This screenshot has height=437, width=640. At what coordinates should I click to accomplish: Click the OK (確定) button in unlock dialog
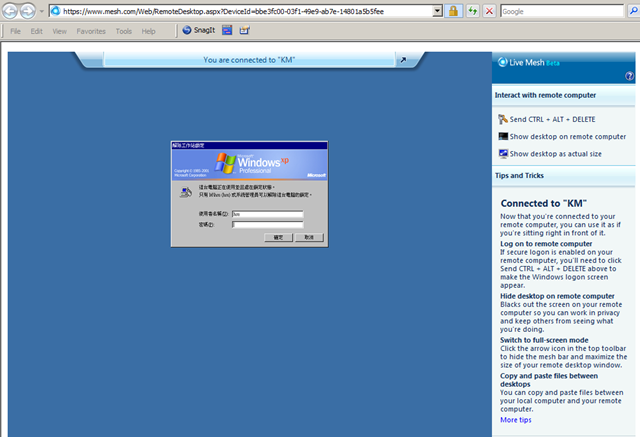coord(278,237)
